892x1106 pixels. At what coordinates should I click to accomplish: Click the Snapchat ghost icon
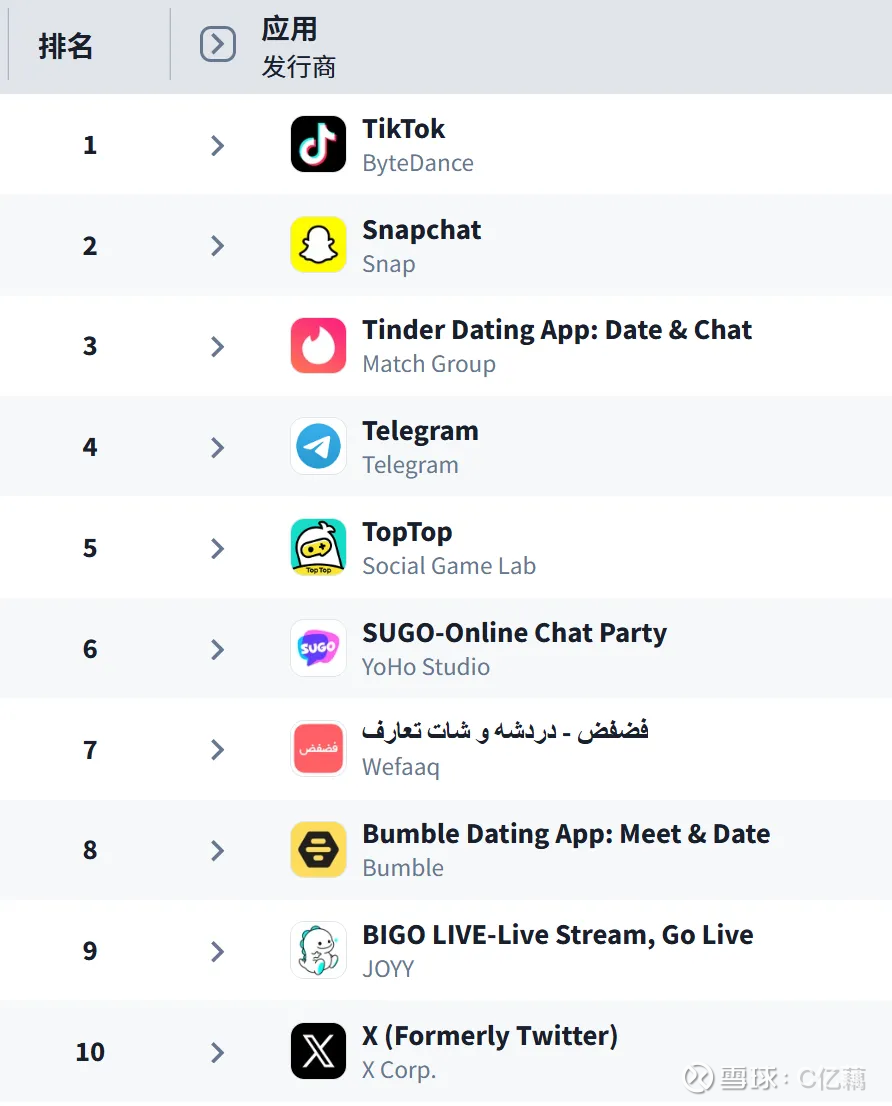click(x=318, y=245)
